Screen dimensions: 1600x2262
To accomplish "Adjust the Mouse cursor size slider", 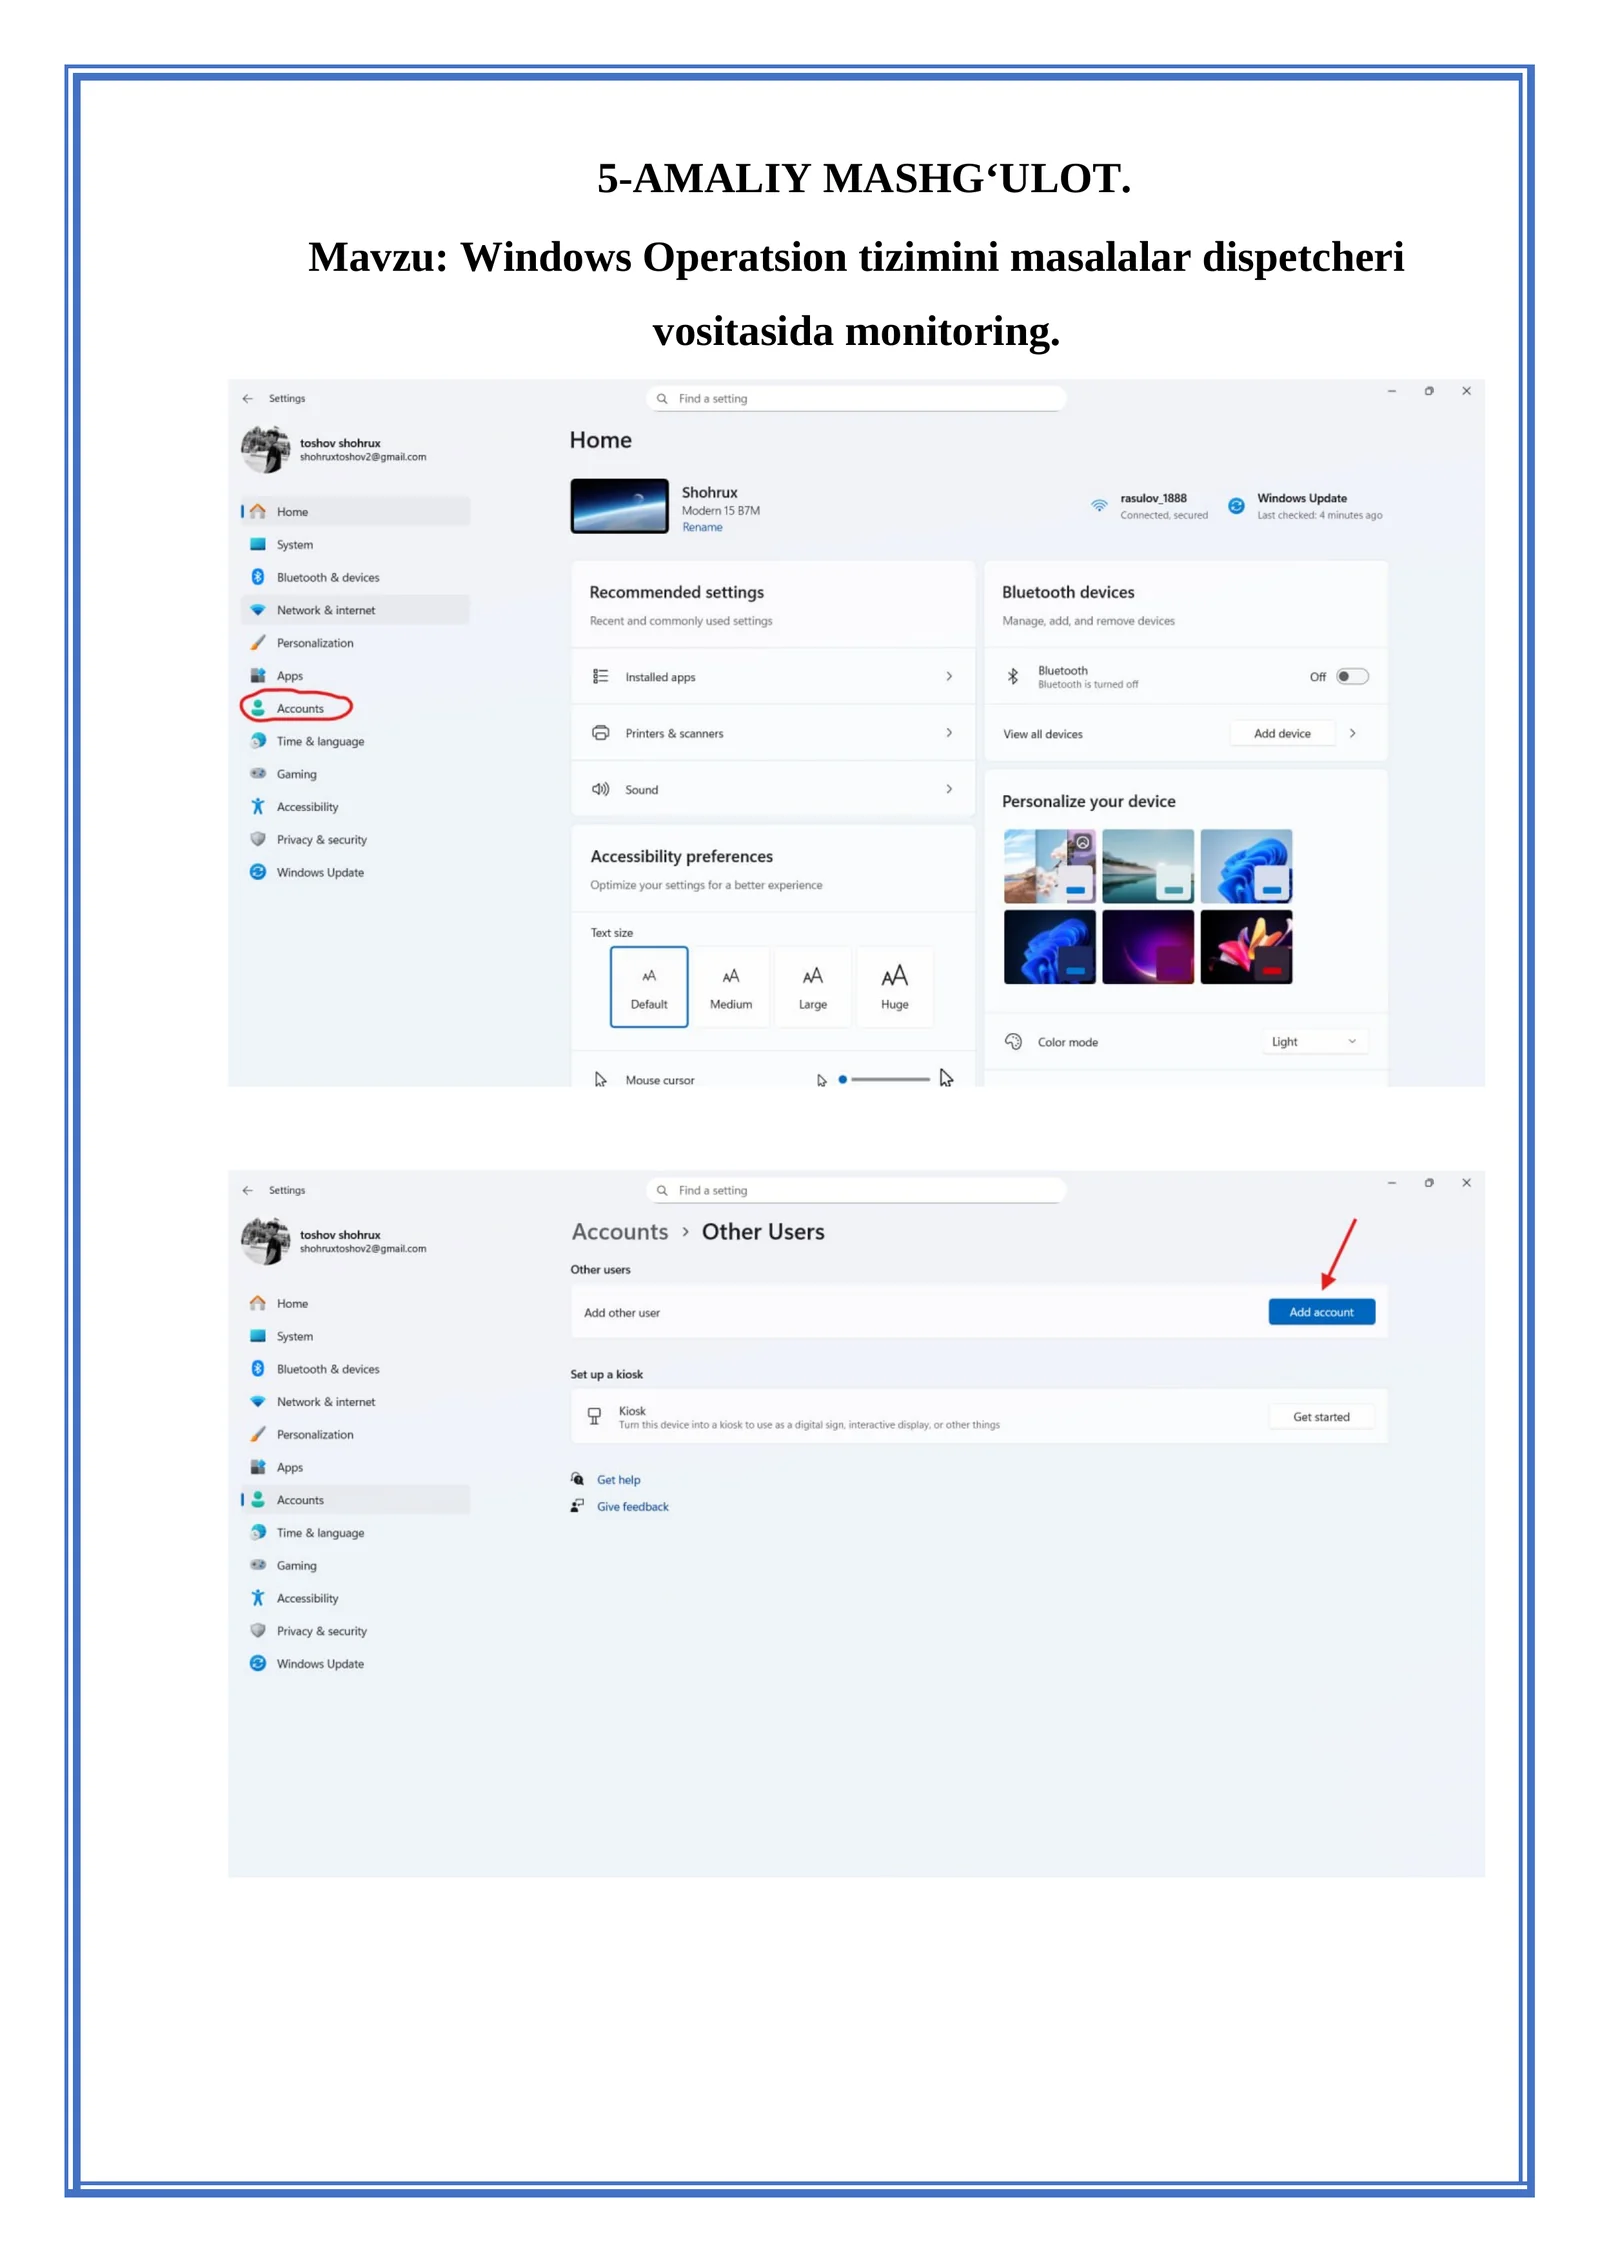I will pos(885,1080).
